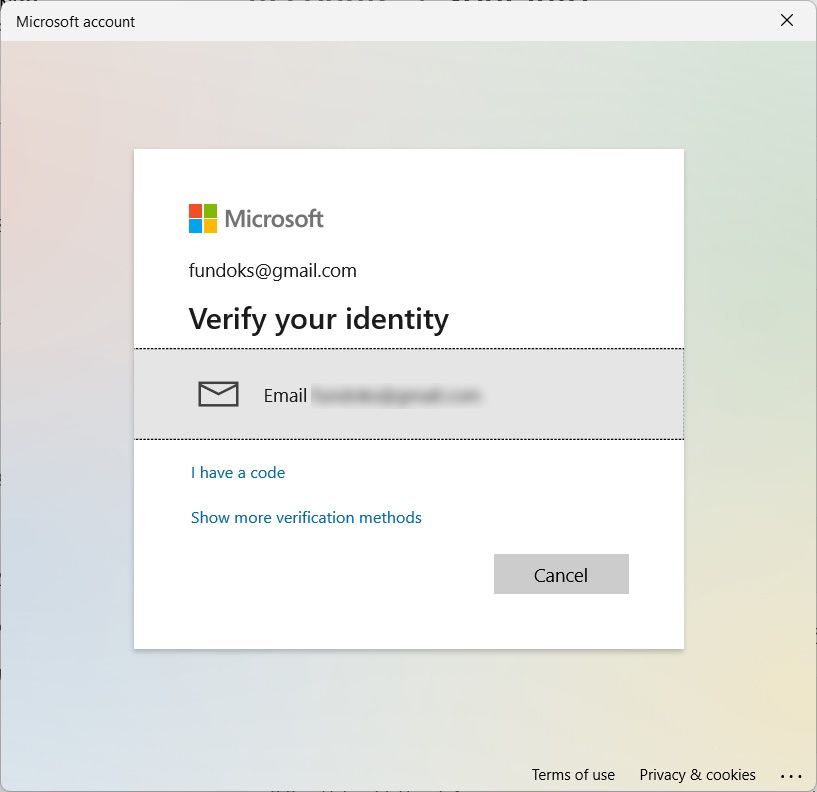Click the Microsoft logo
This screenshot has width=817, height=792.
255,218
